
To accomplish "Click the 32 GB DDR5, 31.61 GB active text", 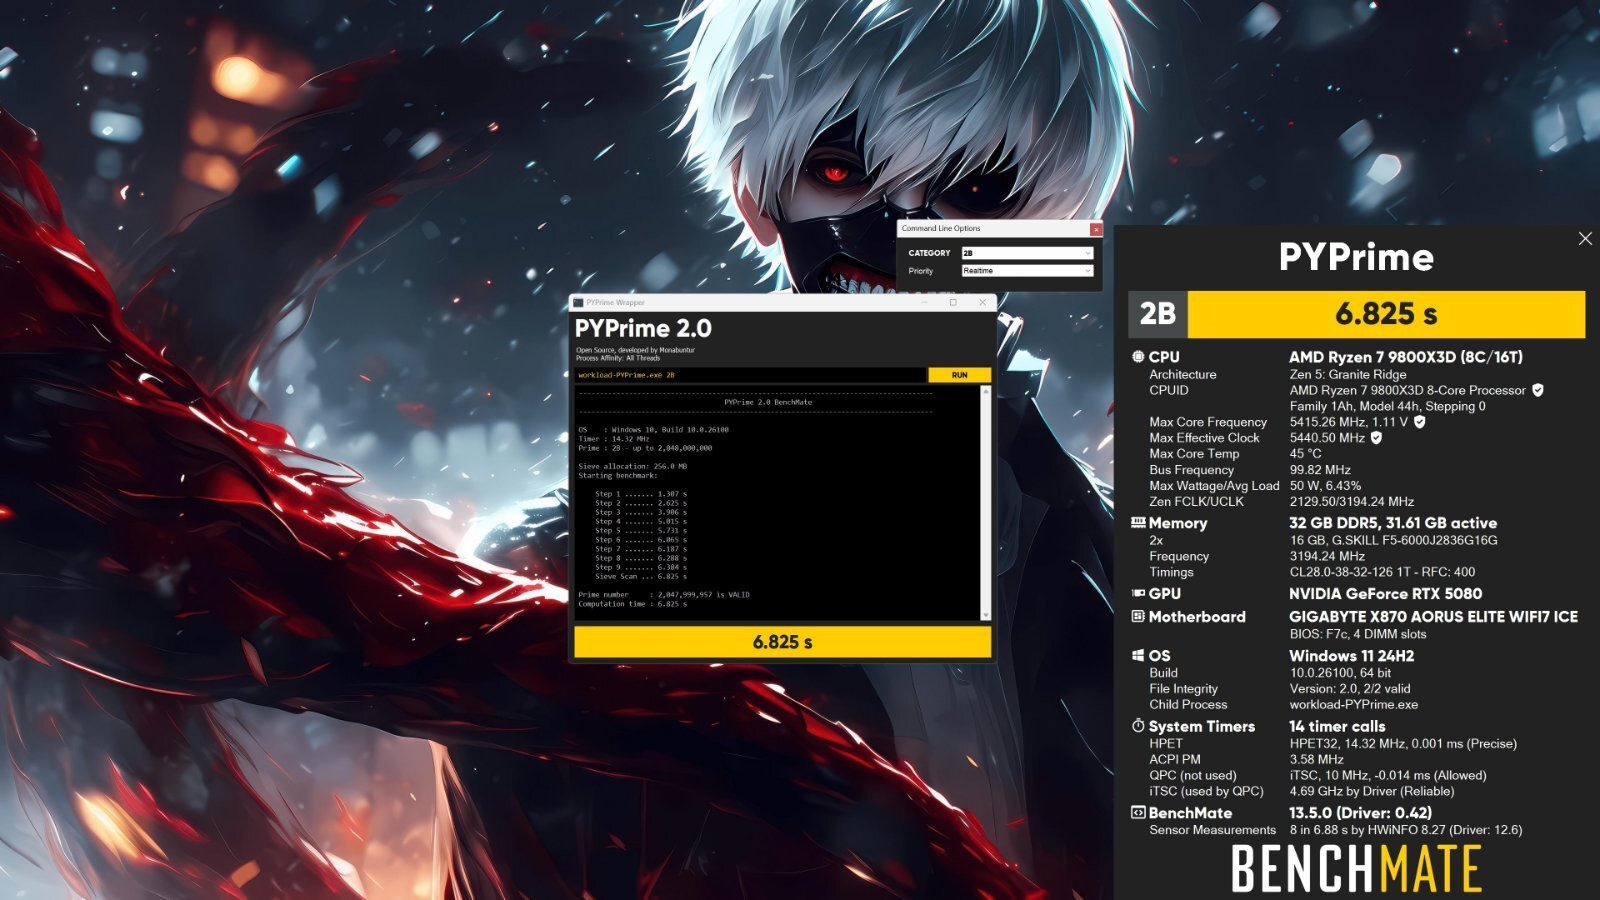I will [x=1393, y=523].
